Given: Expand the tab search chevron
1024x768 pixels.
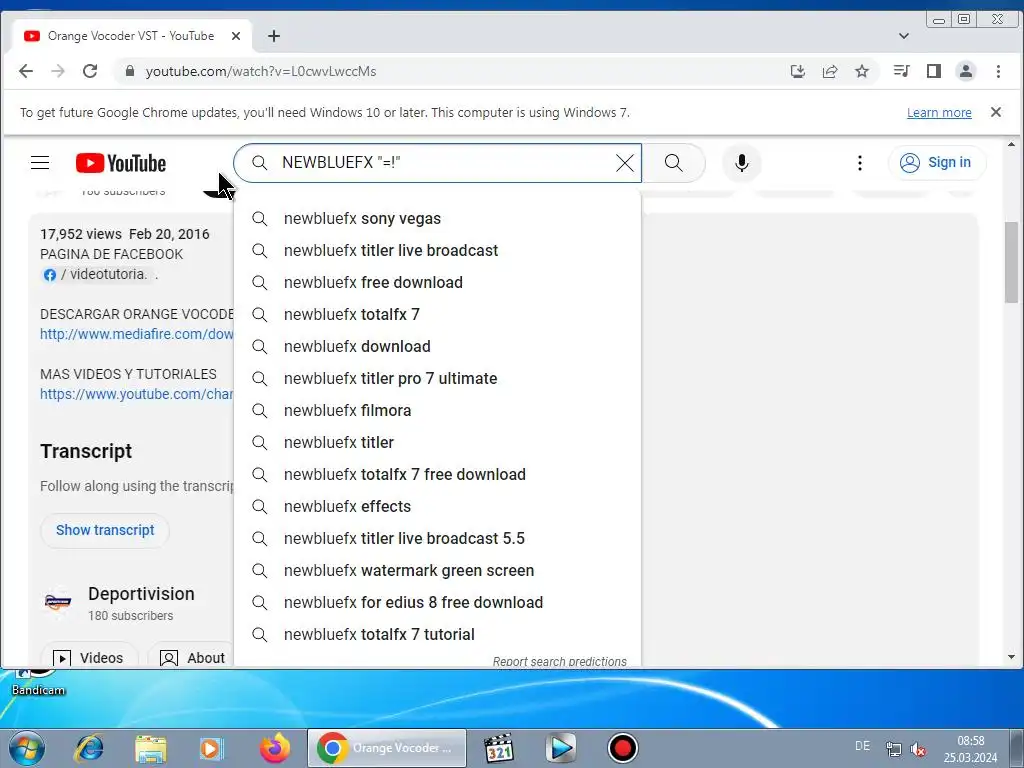Looking at the screenshot, I should tap(904, 36).
